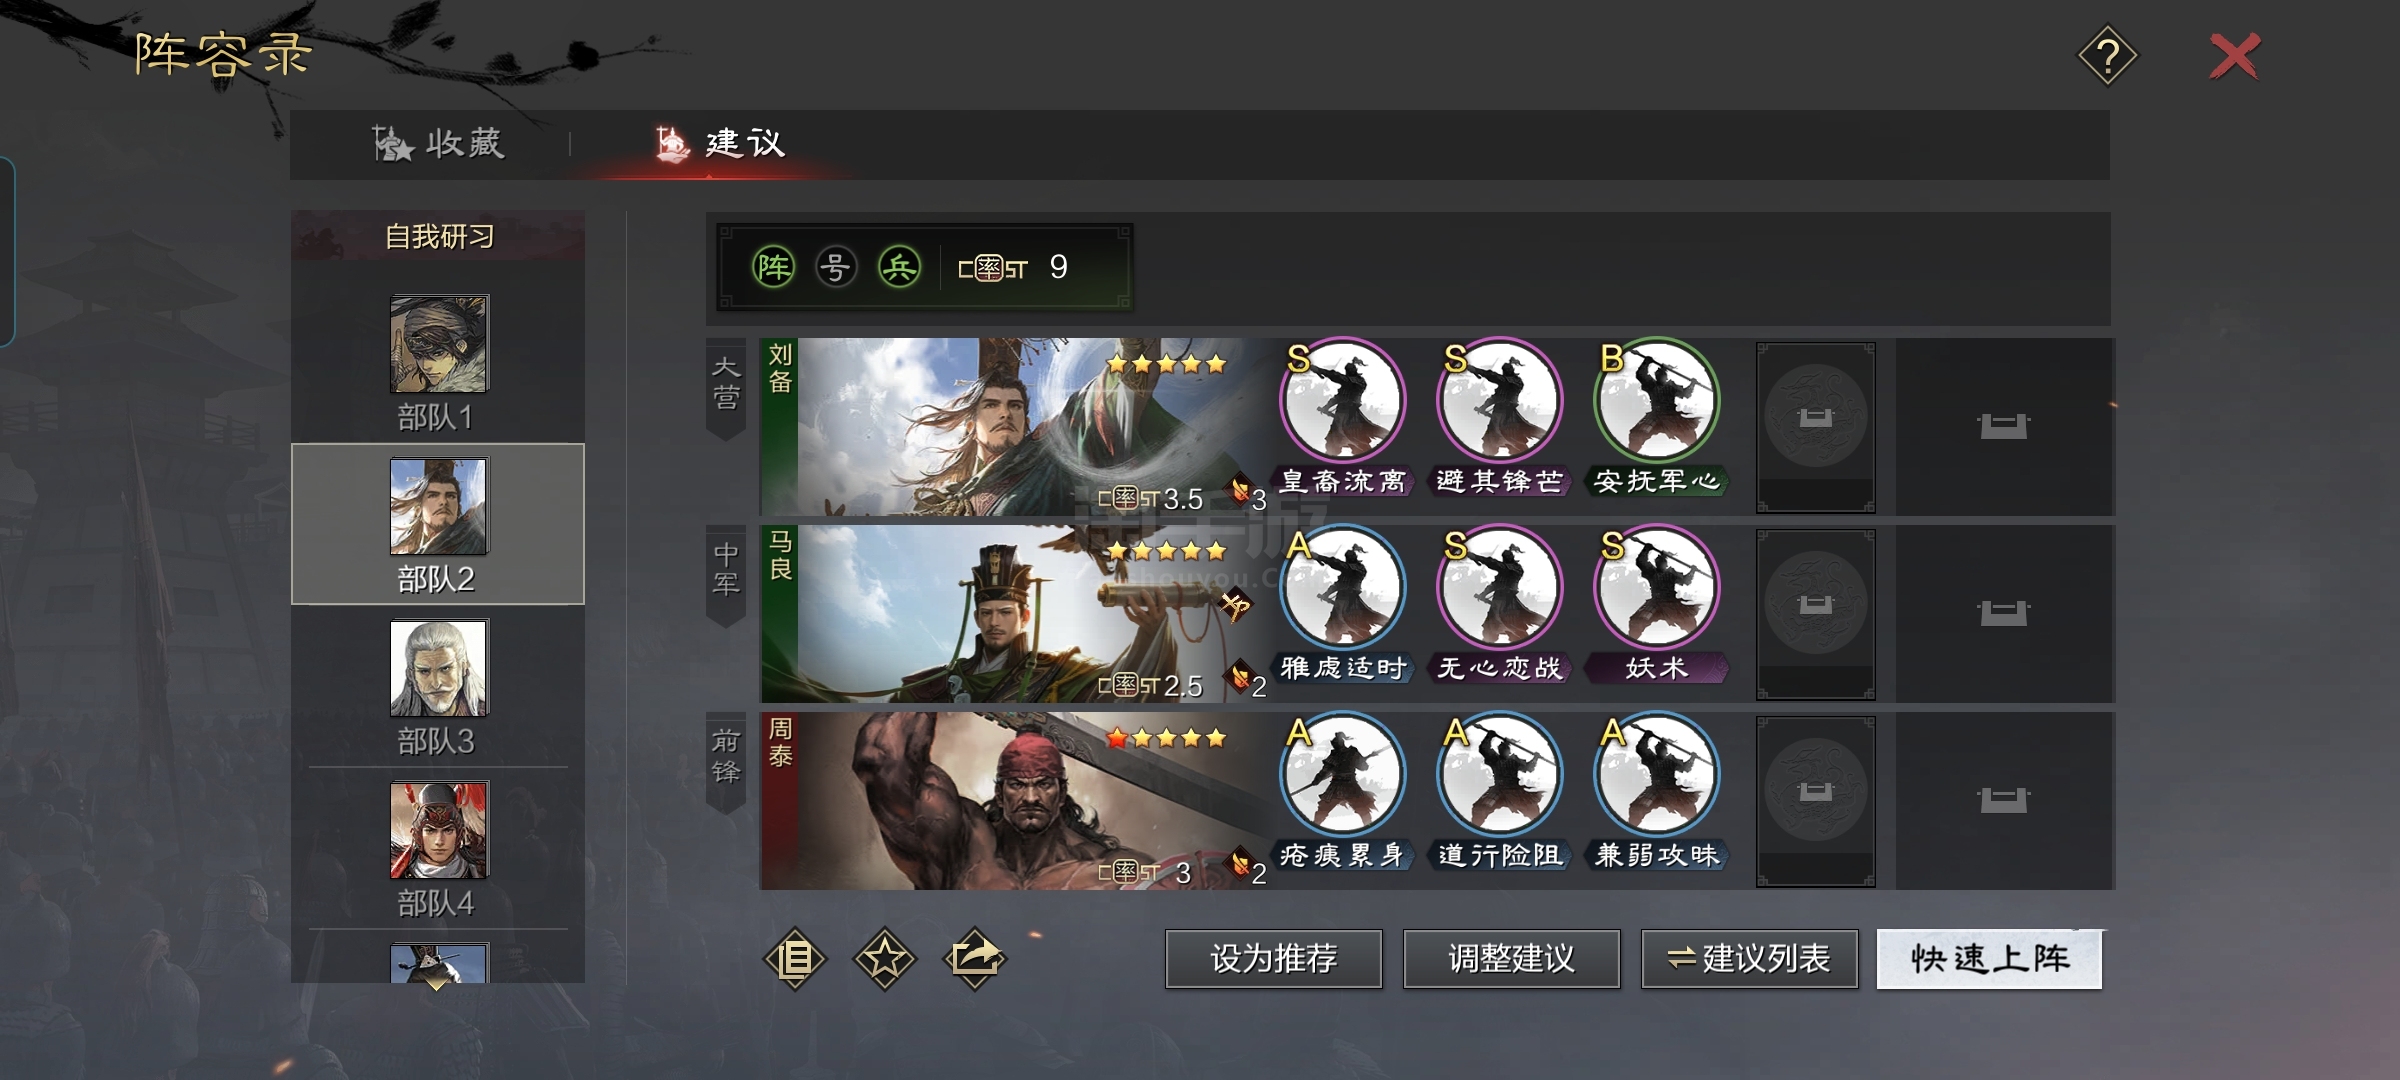Viewport: 2400px width, 1080px height.
Task: Close the 阵容录 panel with red X
Action: pyautogui.click(x=2235, y=56)
